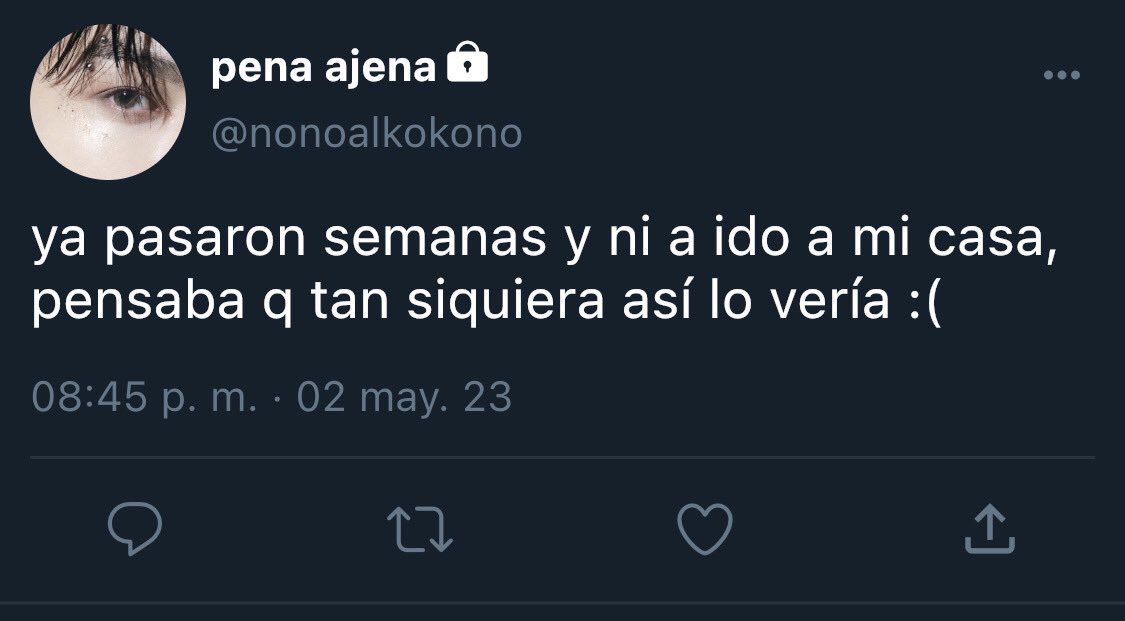
Task: Click the divider line below the timestamp
Action: pyautogui.click(x=562, y=457)
